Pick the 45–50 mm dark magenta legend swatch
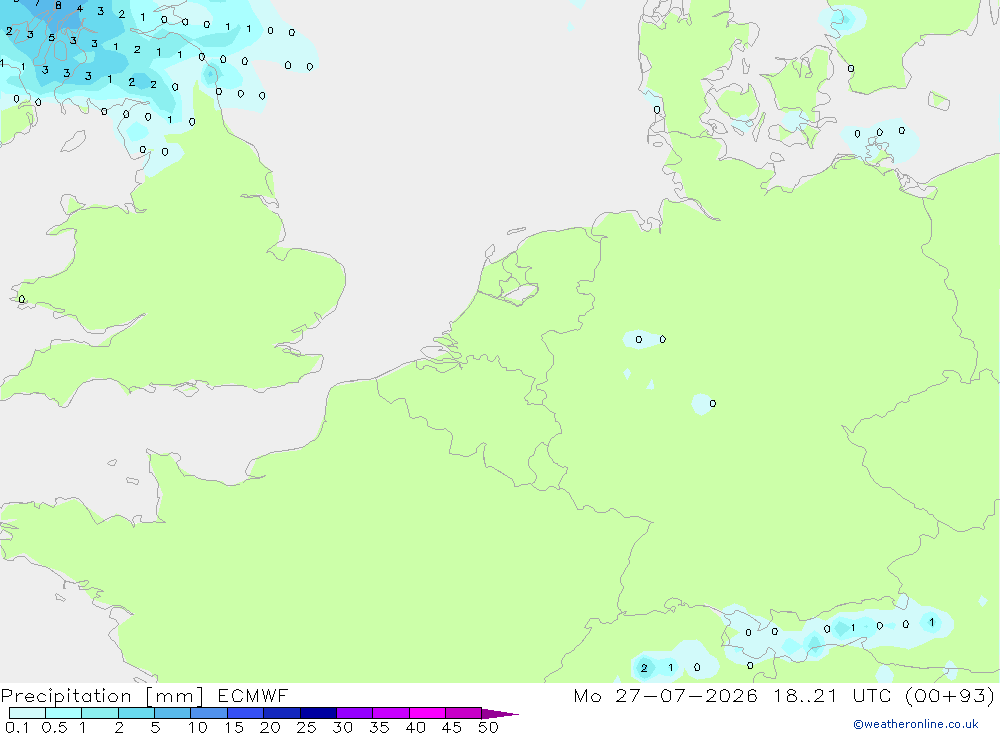 tap(464, 713)
